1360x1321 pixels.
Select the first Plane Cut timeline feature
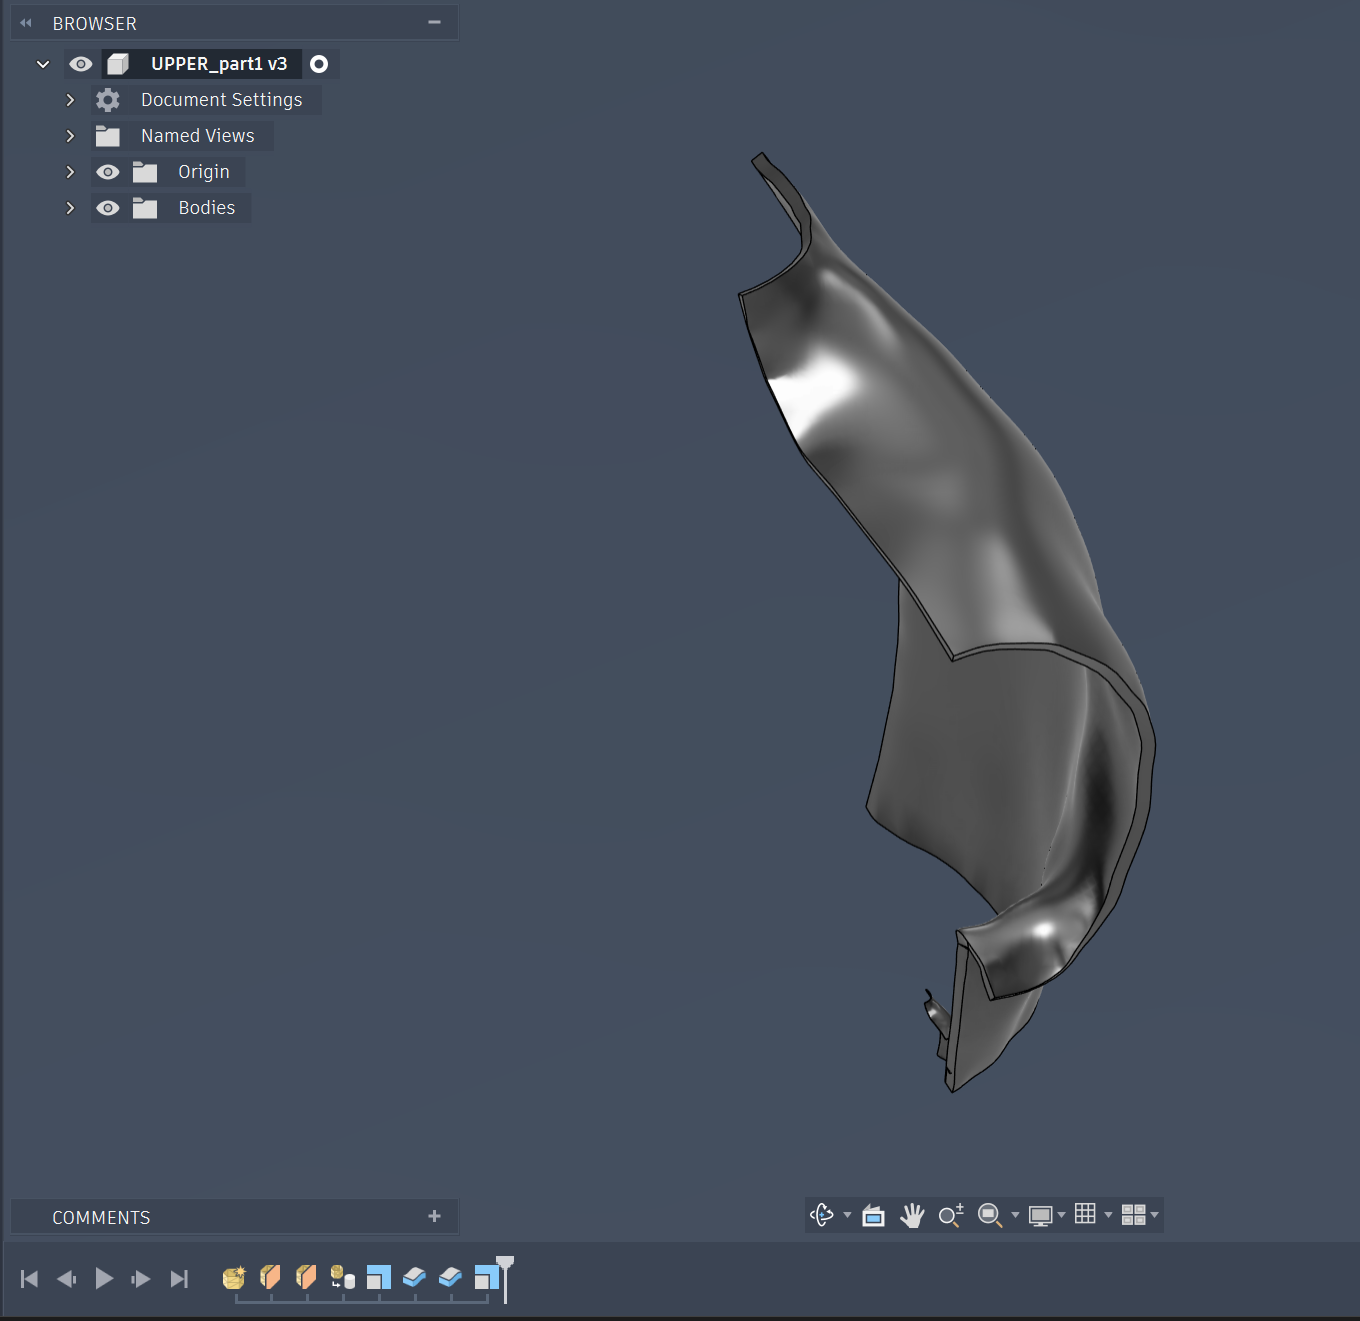(x=270, y=1277)
